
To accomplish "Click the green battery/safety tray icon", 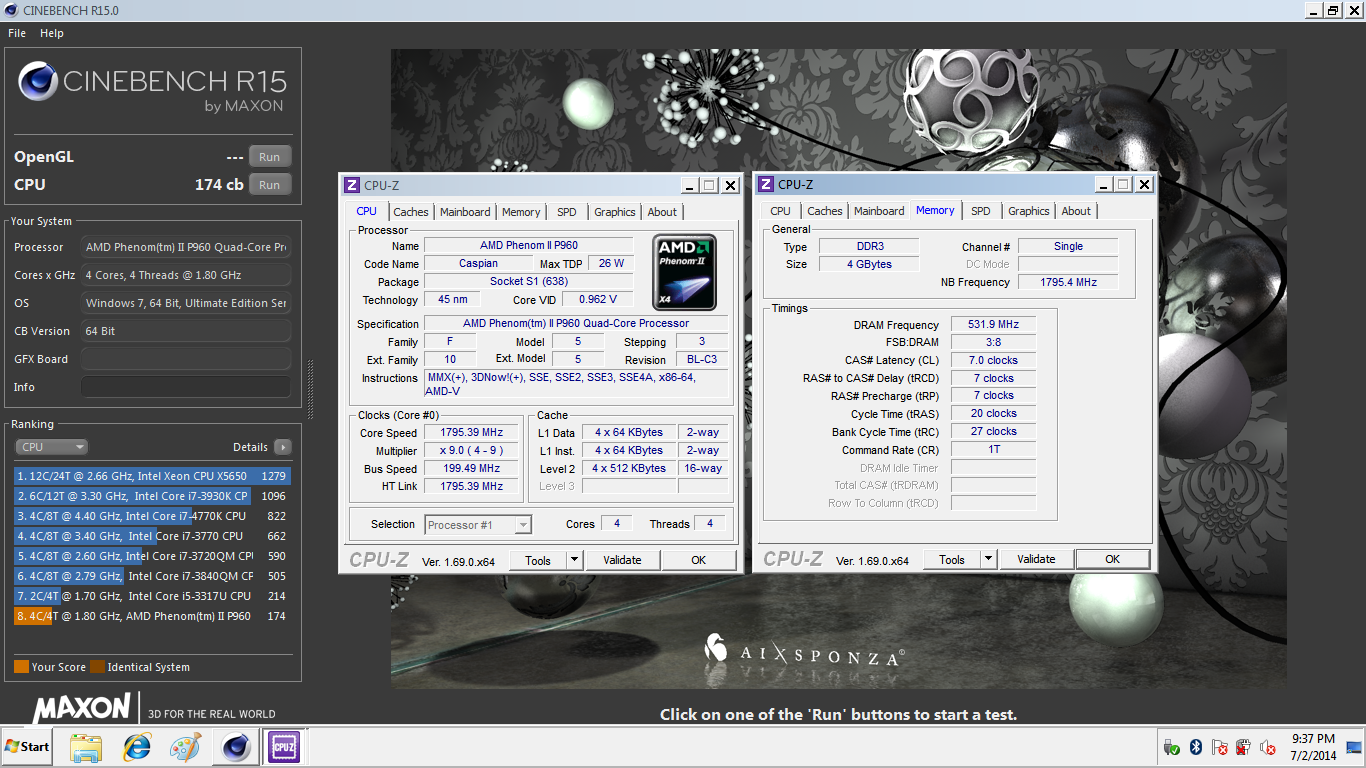I will point(1171,746).
